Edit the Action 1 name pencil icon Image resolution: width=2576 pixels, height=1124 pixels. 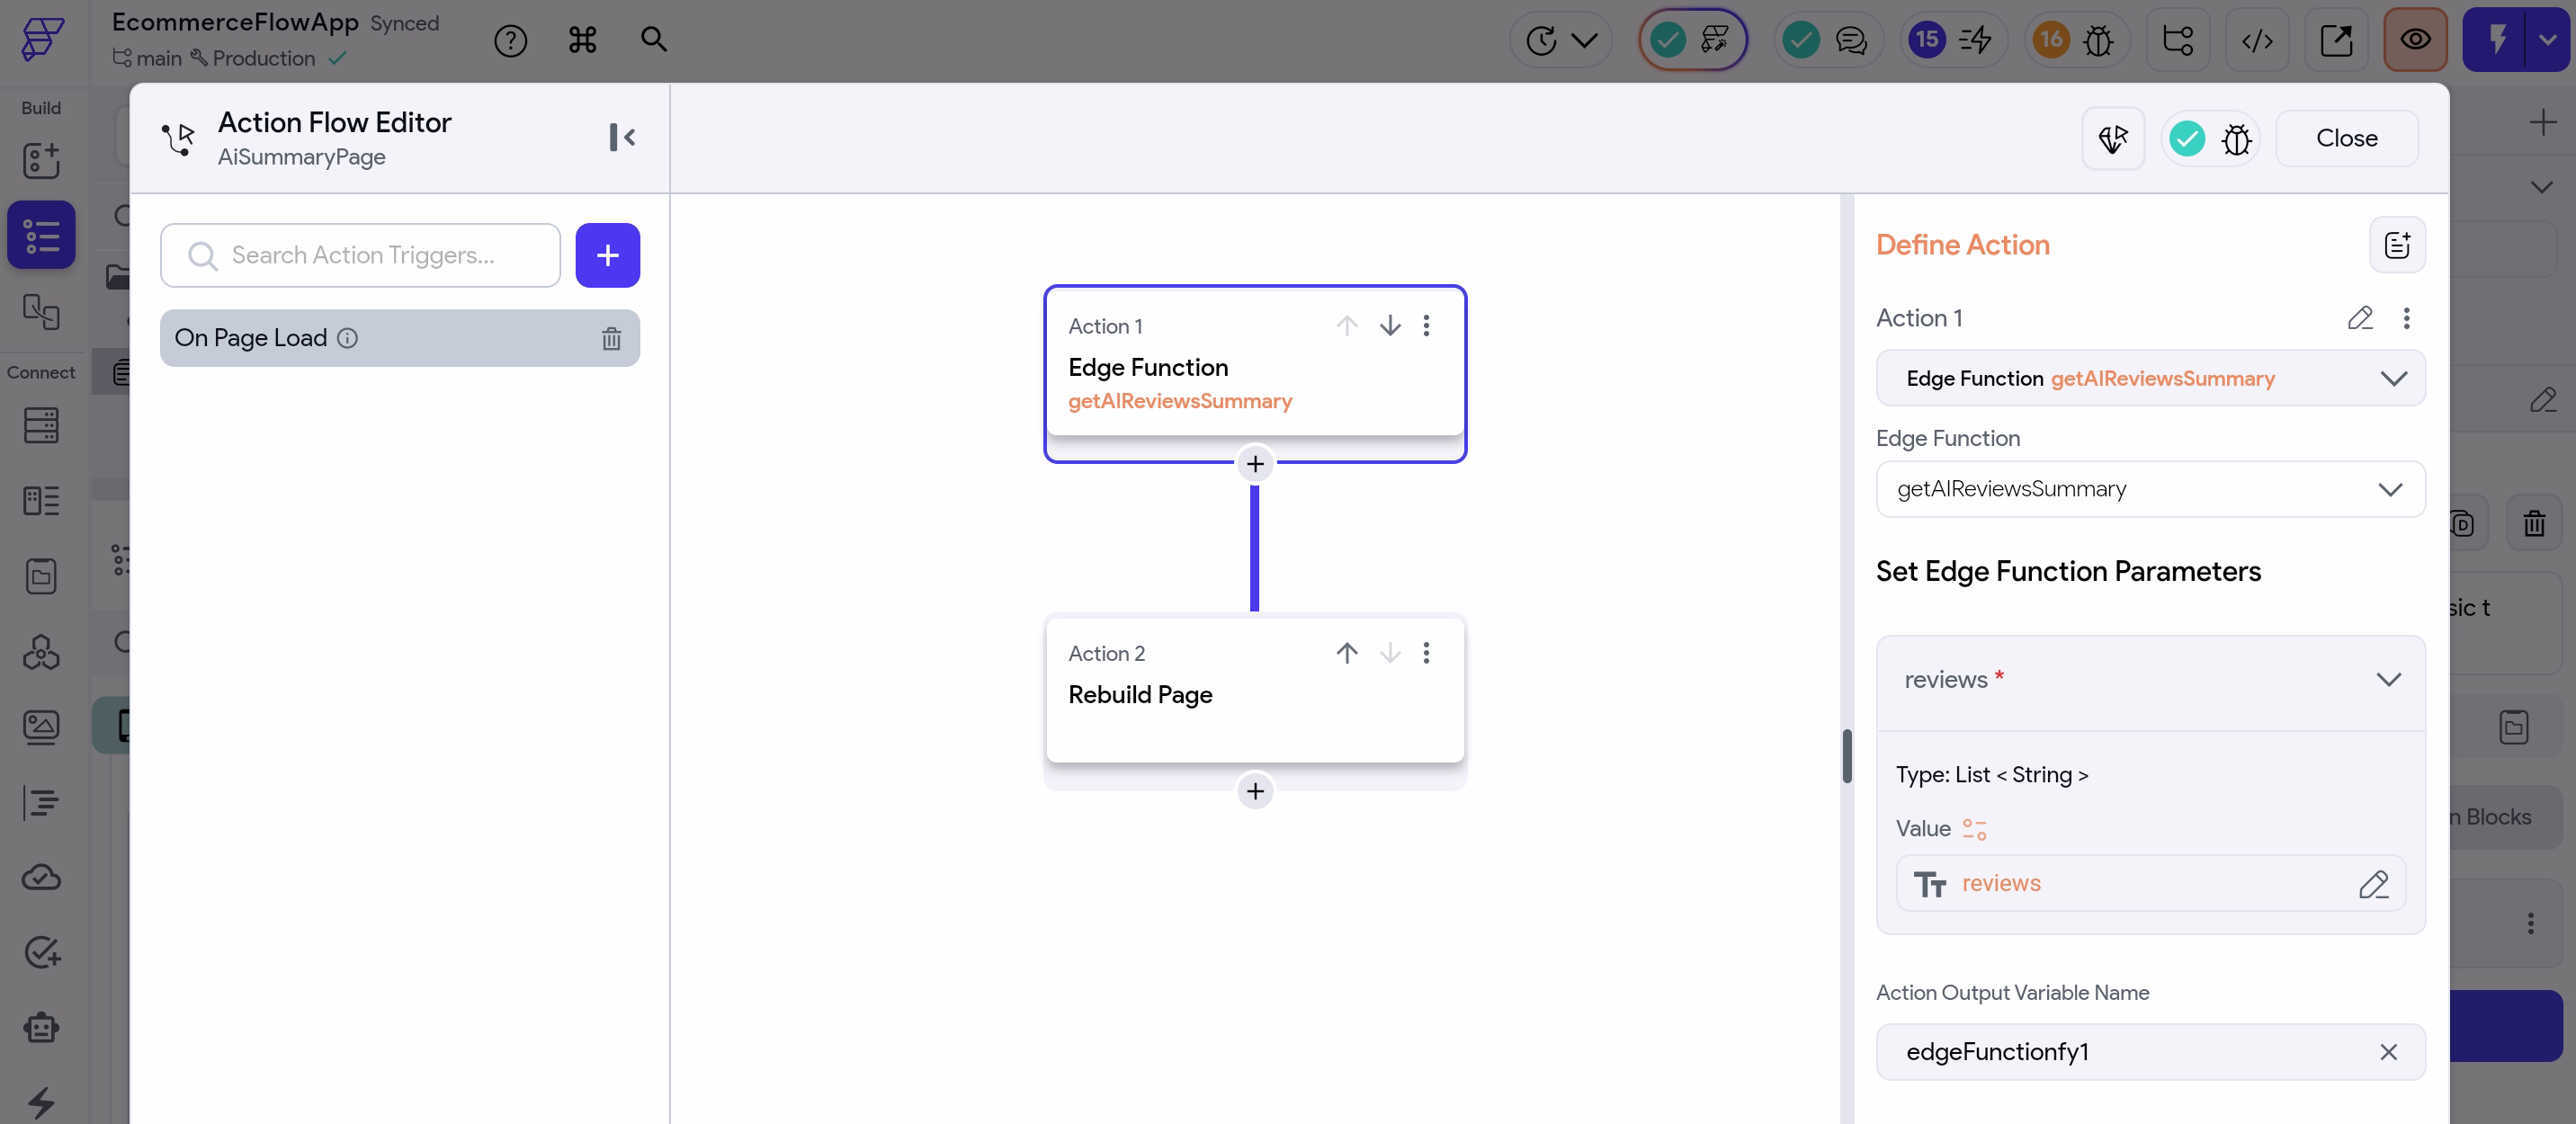pos(2360,318)
